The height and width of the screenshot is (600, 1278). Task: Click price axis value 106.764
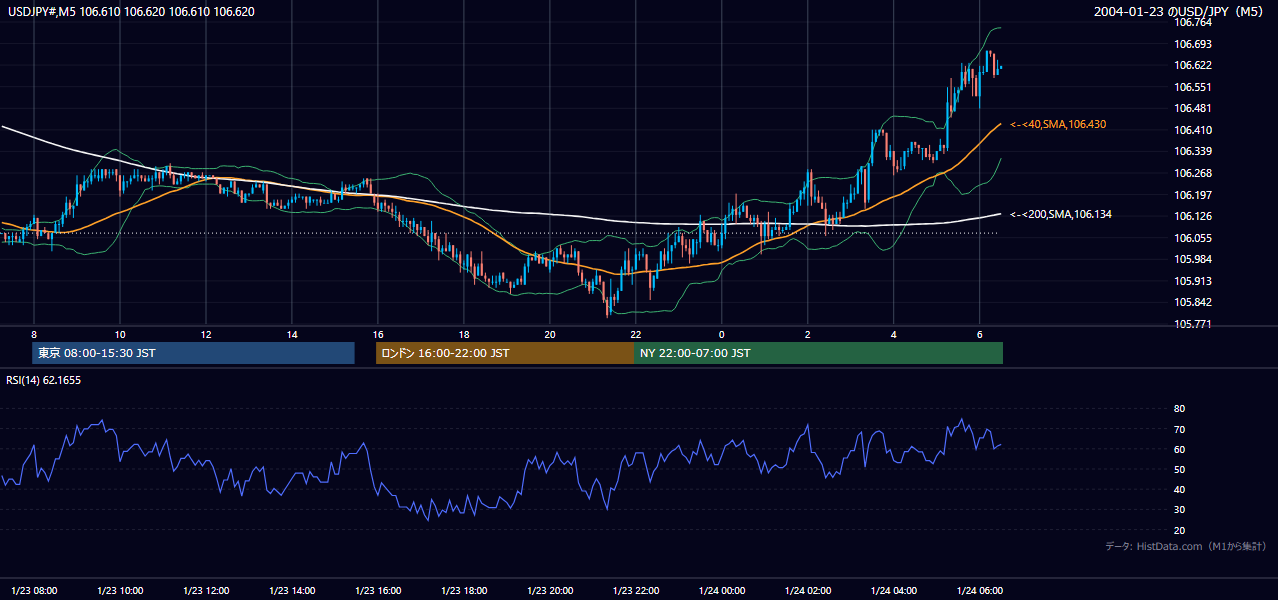click(x=1193, y=22)
